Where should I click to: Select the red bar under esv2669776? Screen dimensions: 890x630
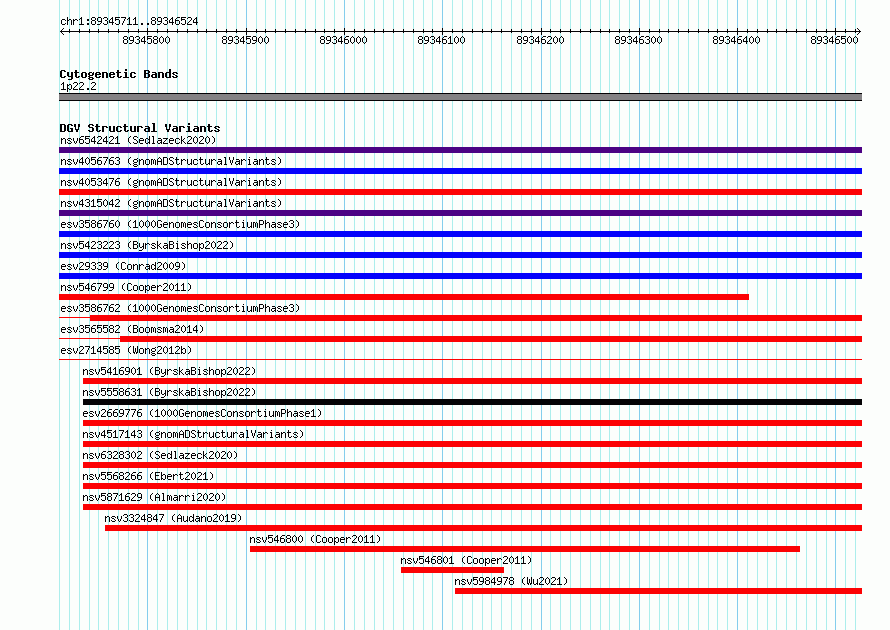point(472,423)
